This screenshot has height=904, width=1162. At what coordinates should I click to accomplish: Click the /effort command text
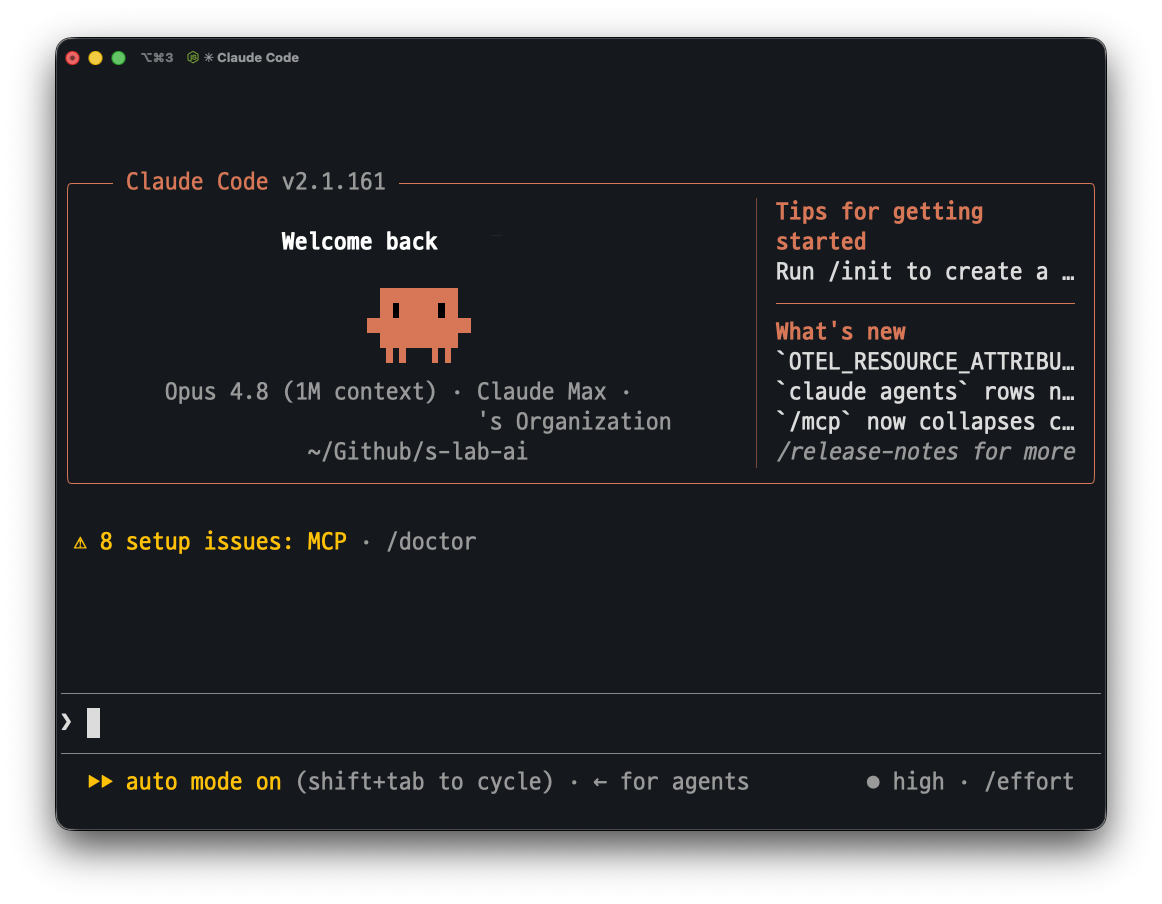point(1029,782)
